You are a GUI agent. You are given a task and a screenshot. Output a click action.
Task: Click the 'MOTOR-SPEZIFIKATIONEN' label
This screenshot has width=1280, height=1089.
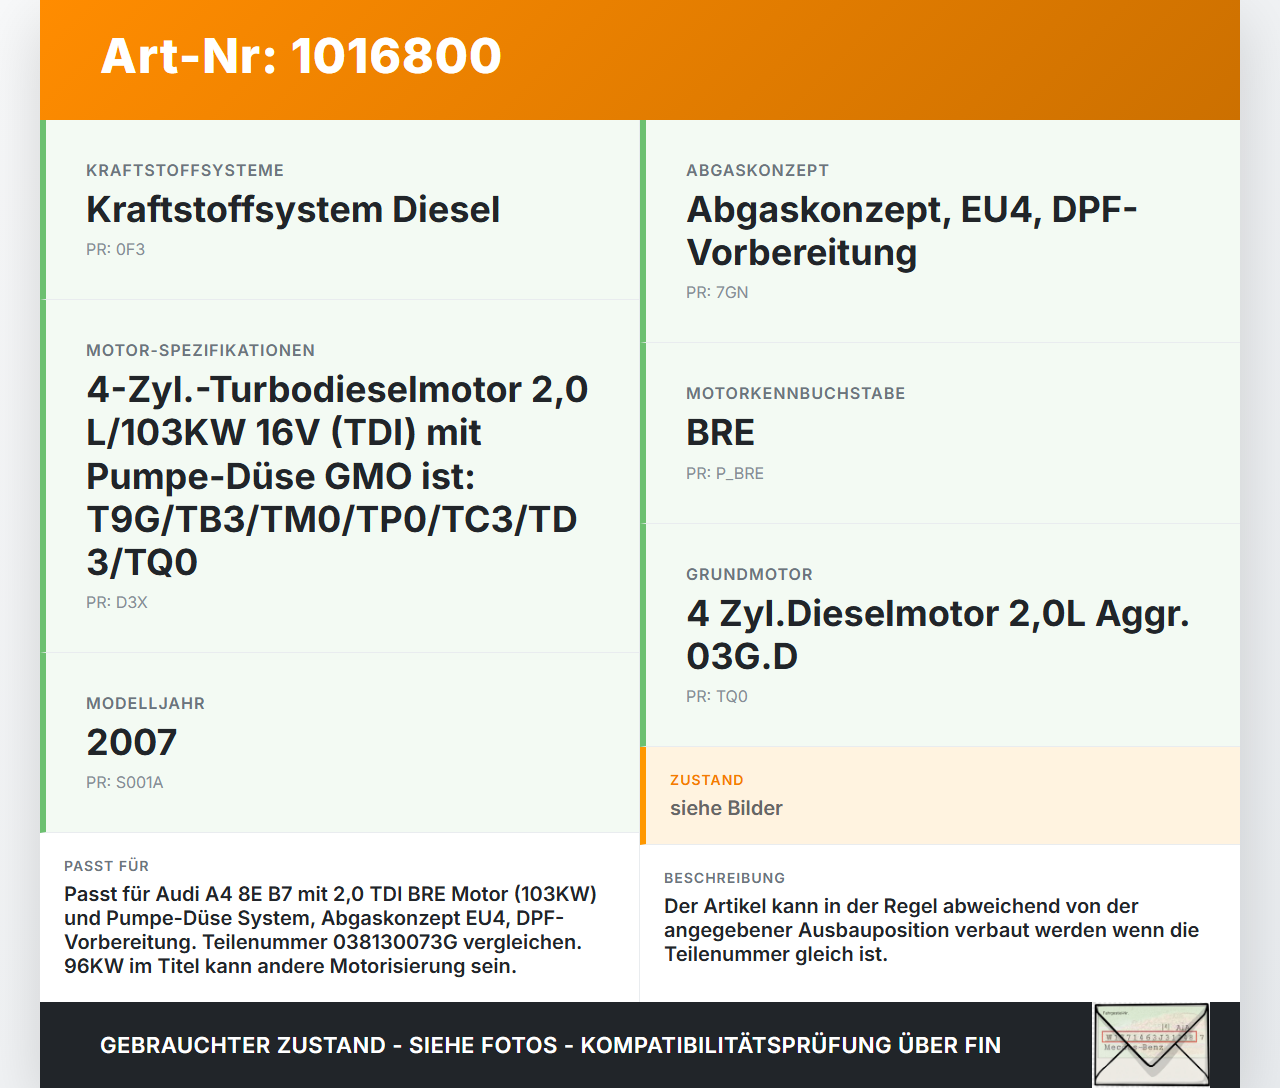coord(200,351)
